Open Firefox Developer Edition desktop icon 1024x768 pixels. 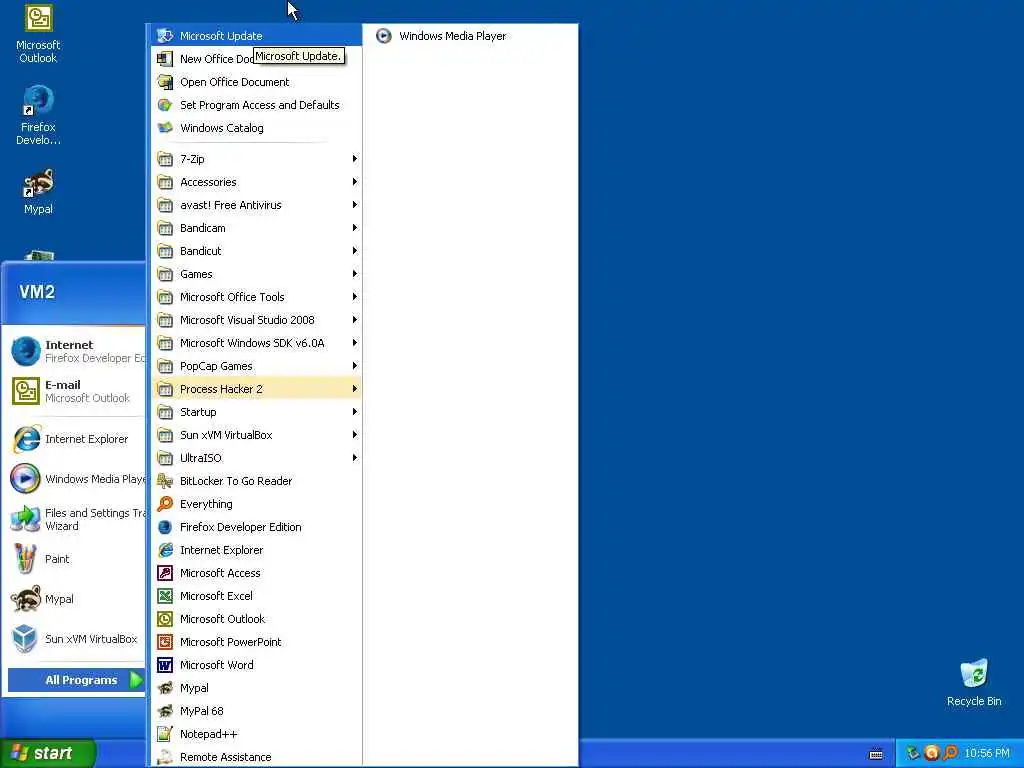tap(38, 115)
